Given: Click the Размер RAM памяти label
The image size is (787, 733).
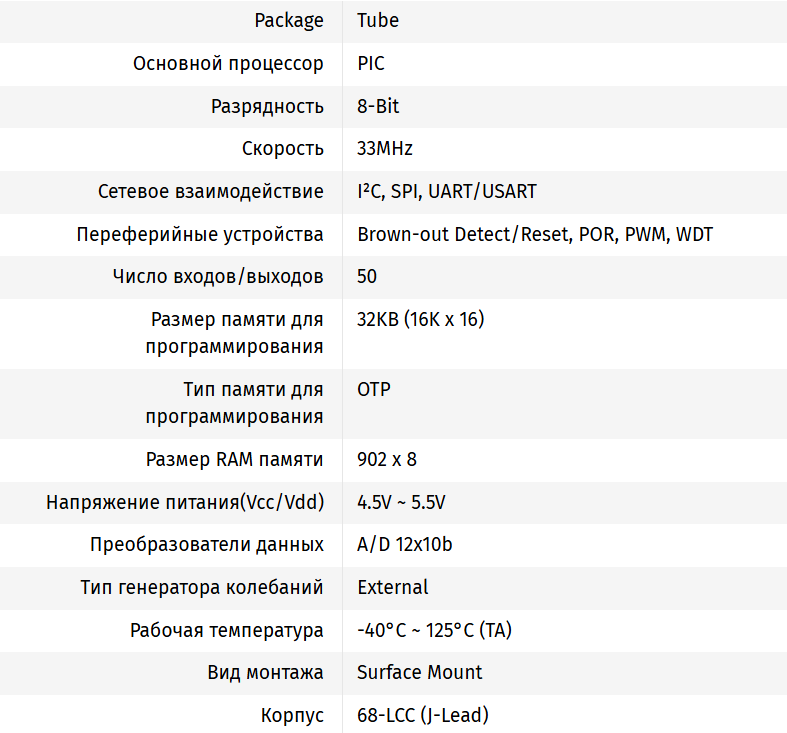Looking at the screenshot, I should click(x=234, y=460).
